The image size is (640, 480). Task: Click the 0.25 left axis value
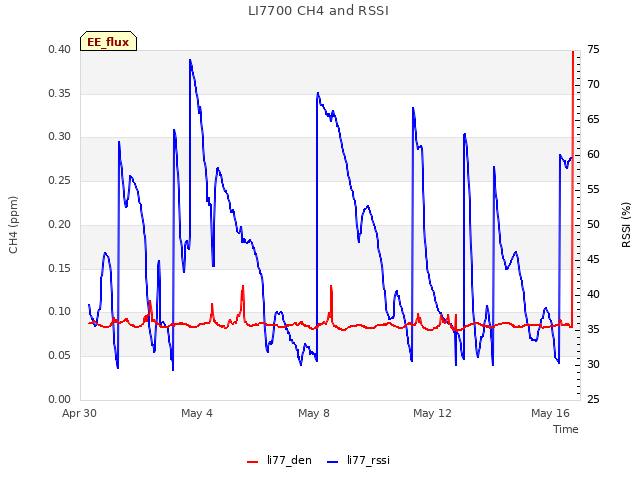60,180
